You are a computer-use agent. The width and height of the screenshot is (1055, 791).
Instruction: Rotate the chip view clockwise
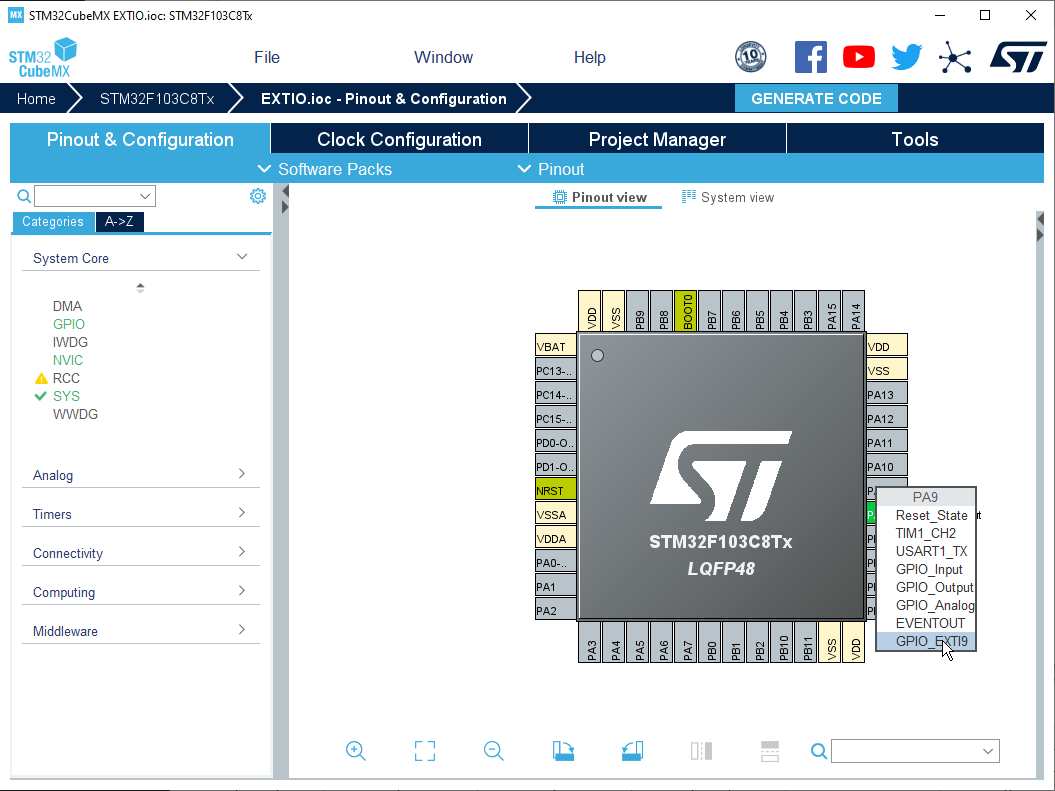click(x=563, y=751)
